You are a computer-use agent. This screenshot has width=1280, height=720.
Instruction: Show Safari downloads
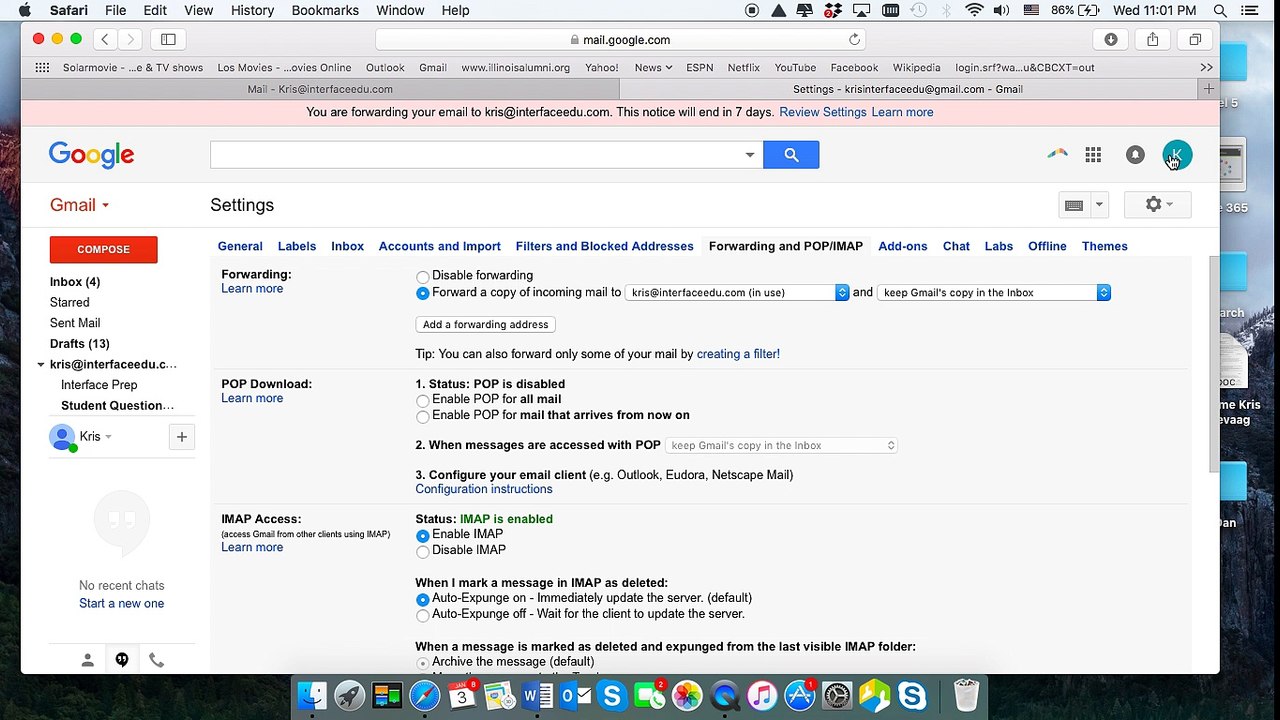(x=1111, y=39)
